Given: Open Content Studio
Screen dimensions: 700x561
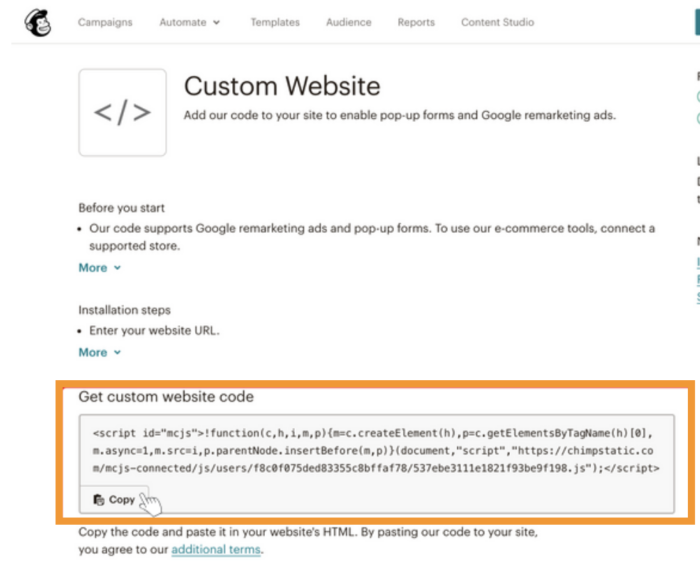Looking at the screenshot, I should (x=497, y=22).
